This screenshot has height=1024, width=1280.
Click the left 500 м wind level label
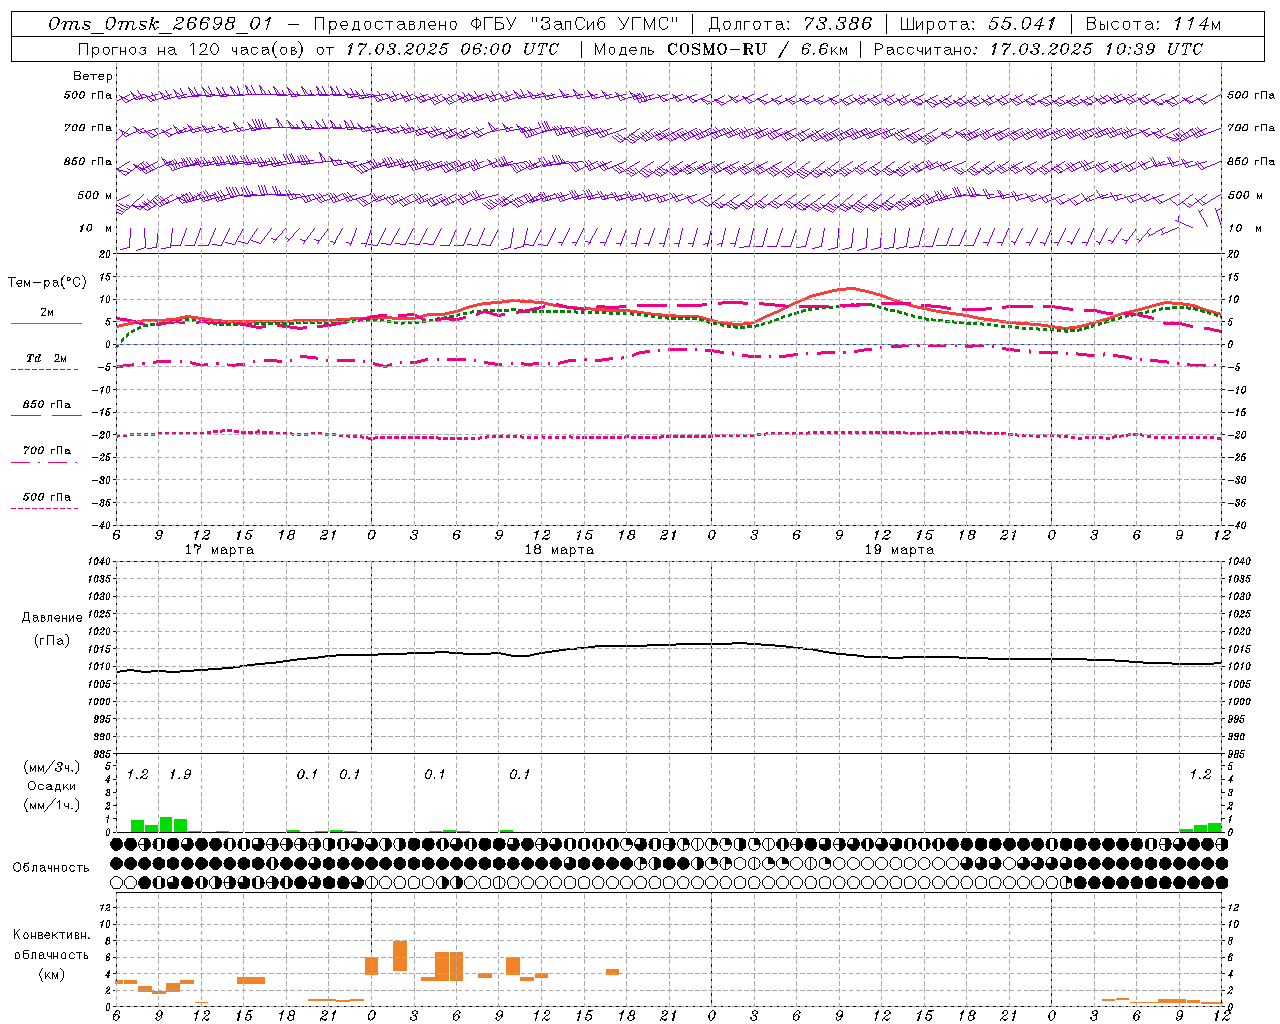pos(89,195)
